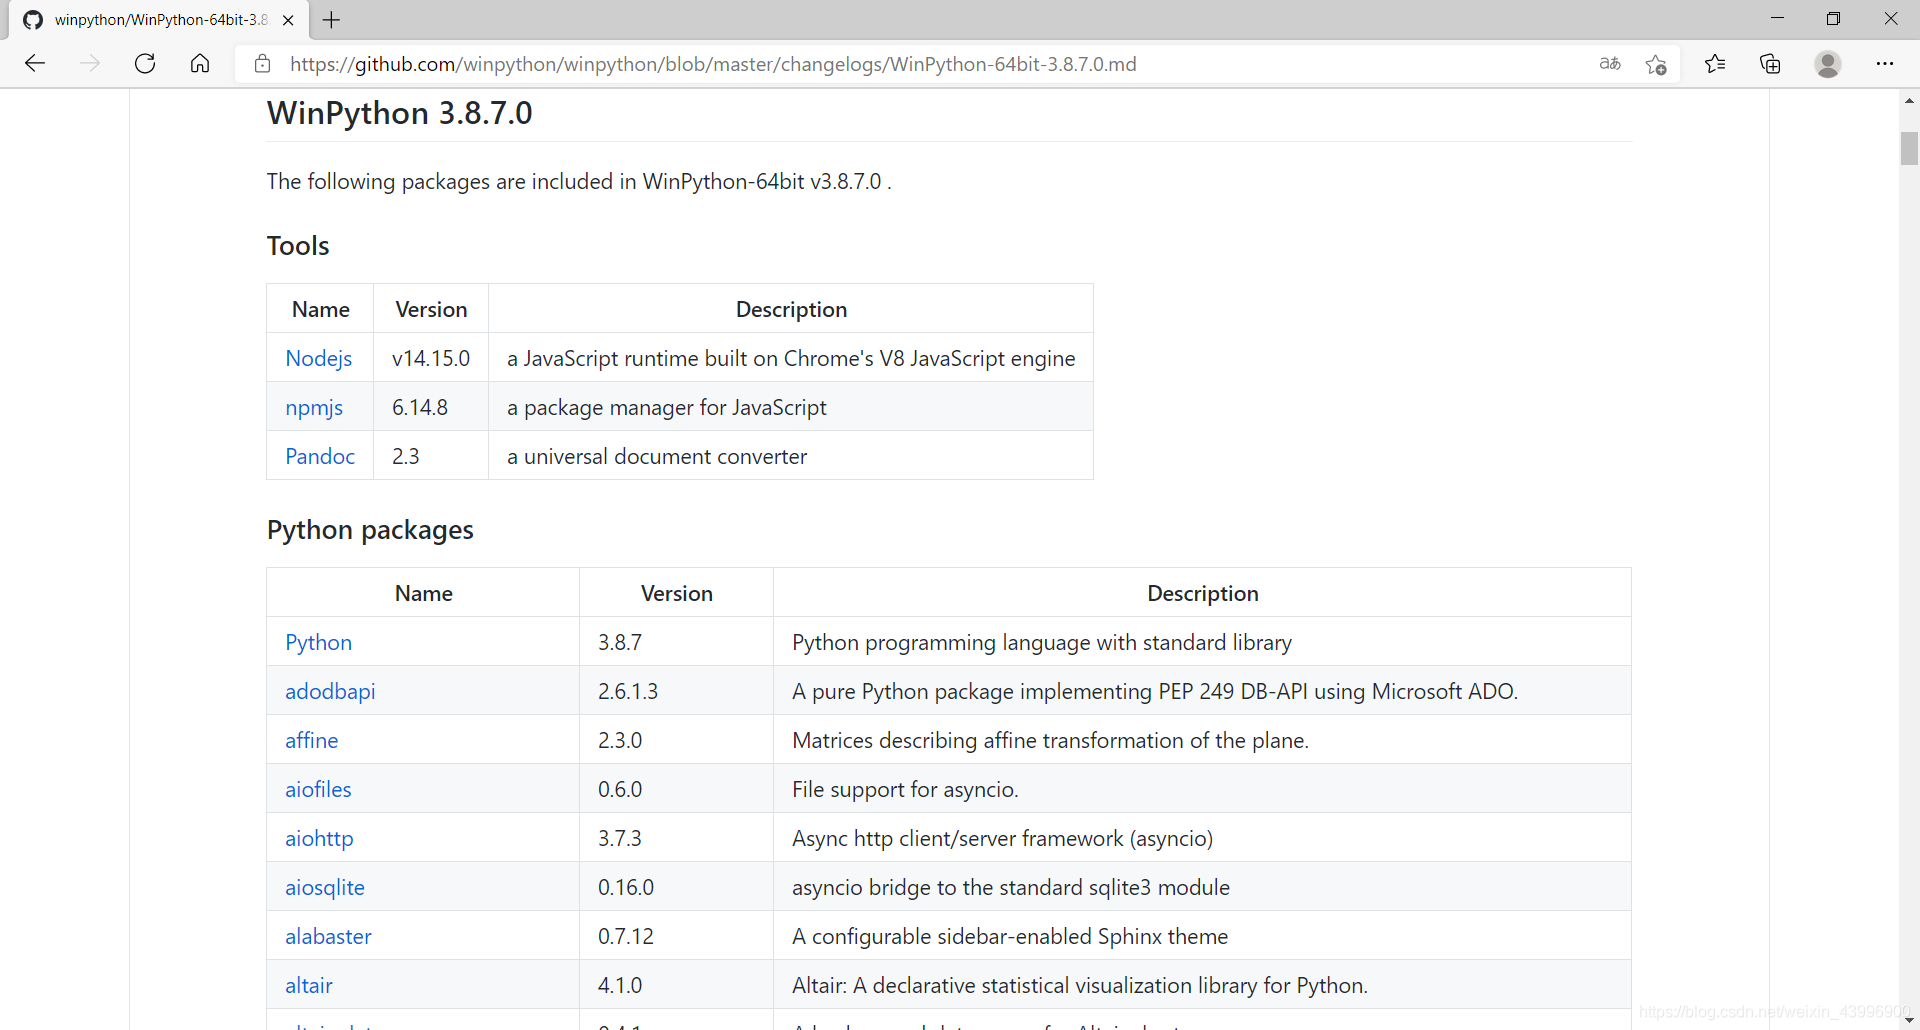Click the scrollbar down arrow
This screenshot has height=1030, width=1920.
click(1909, 1020)
